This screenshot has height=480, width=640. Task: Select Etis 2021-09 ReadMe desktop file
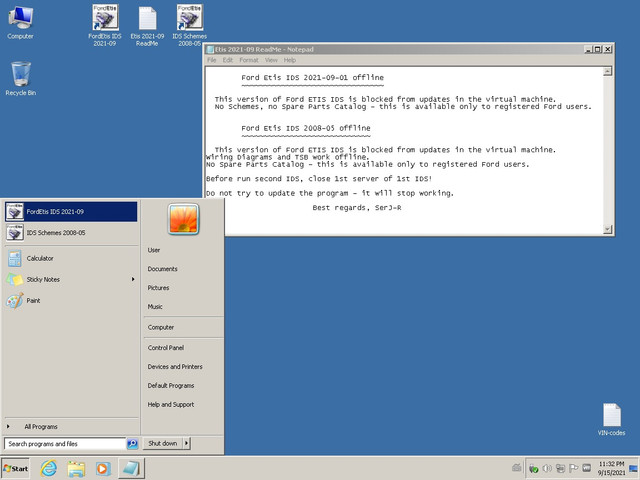tap(147, 25)
